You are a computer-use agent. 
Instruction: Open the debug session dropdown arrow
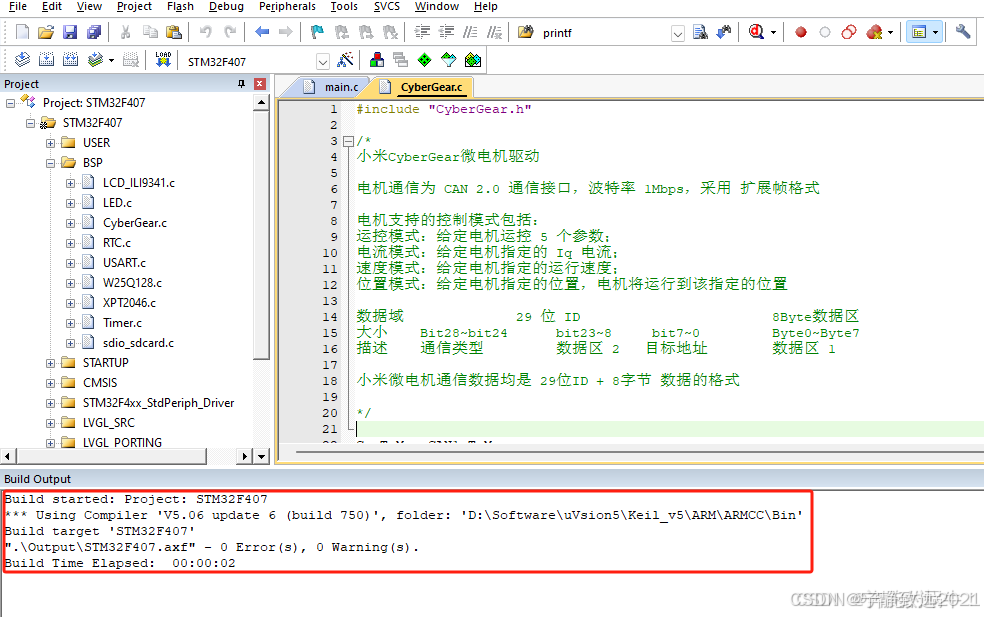point(773,32)
